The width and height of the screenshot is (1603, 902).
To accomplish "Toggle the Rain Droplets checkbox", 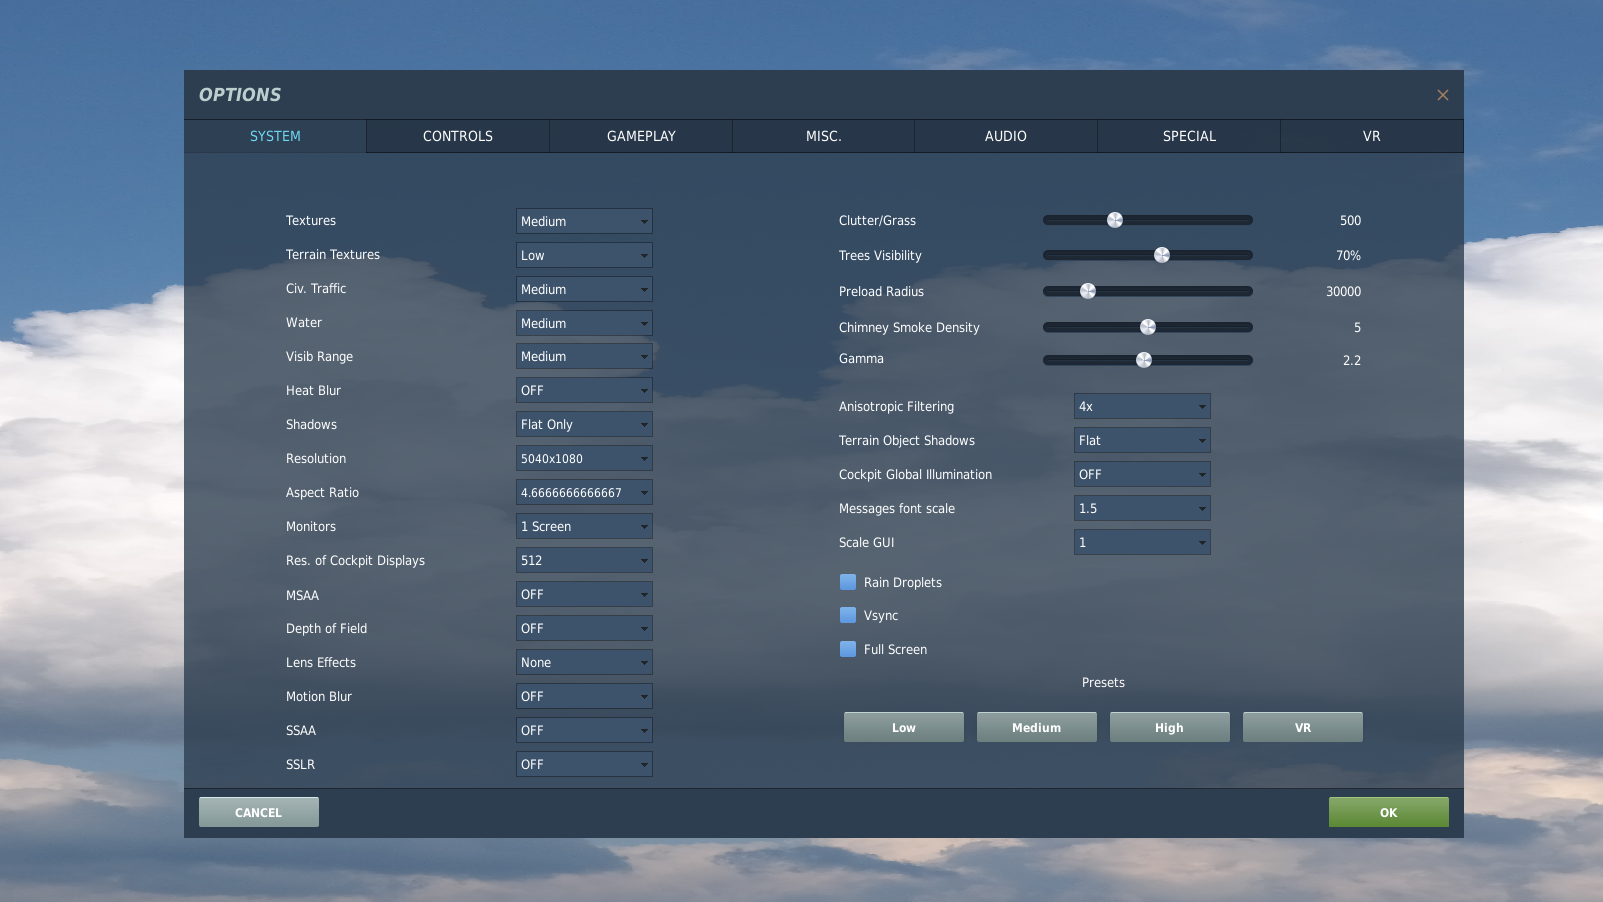I will pos(848,582).
